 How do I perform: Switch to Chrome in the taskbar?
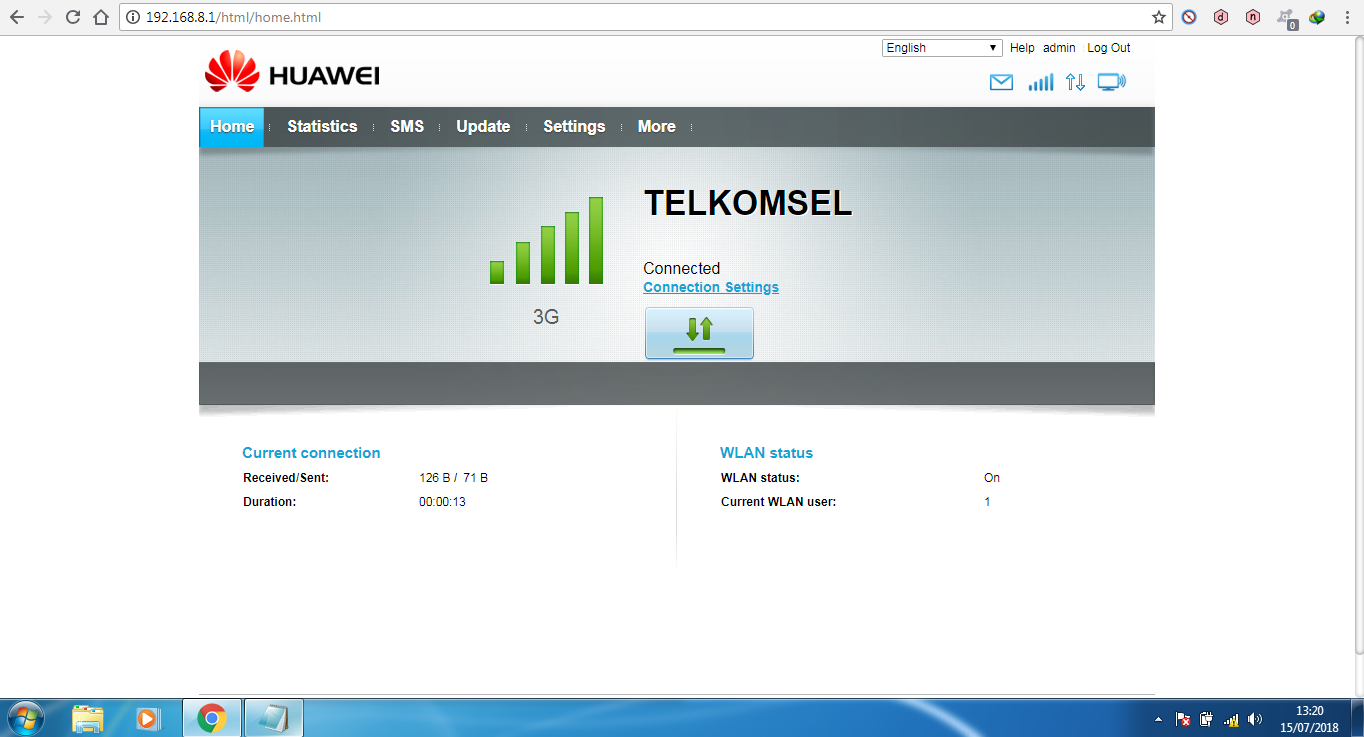click(211, 718)
